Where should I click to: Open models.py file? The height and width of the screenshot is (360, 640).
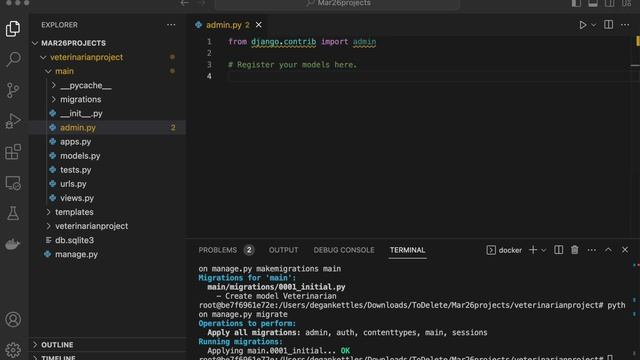pos(108,156)
